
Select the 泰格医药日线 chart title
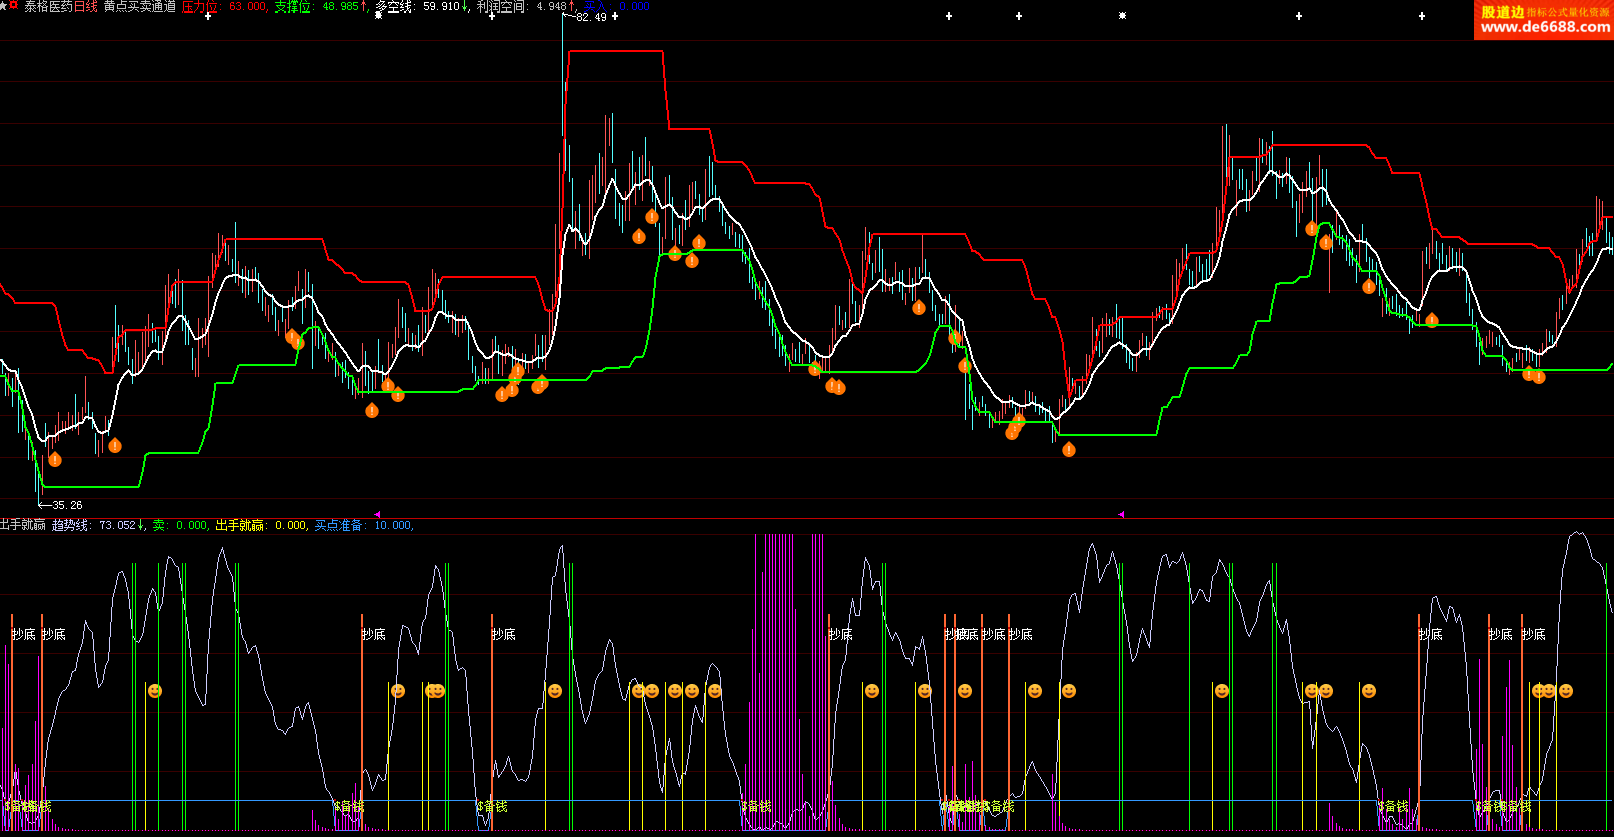(61, 7)
